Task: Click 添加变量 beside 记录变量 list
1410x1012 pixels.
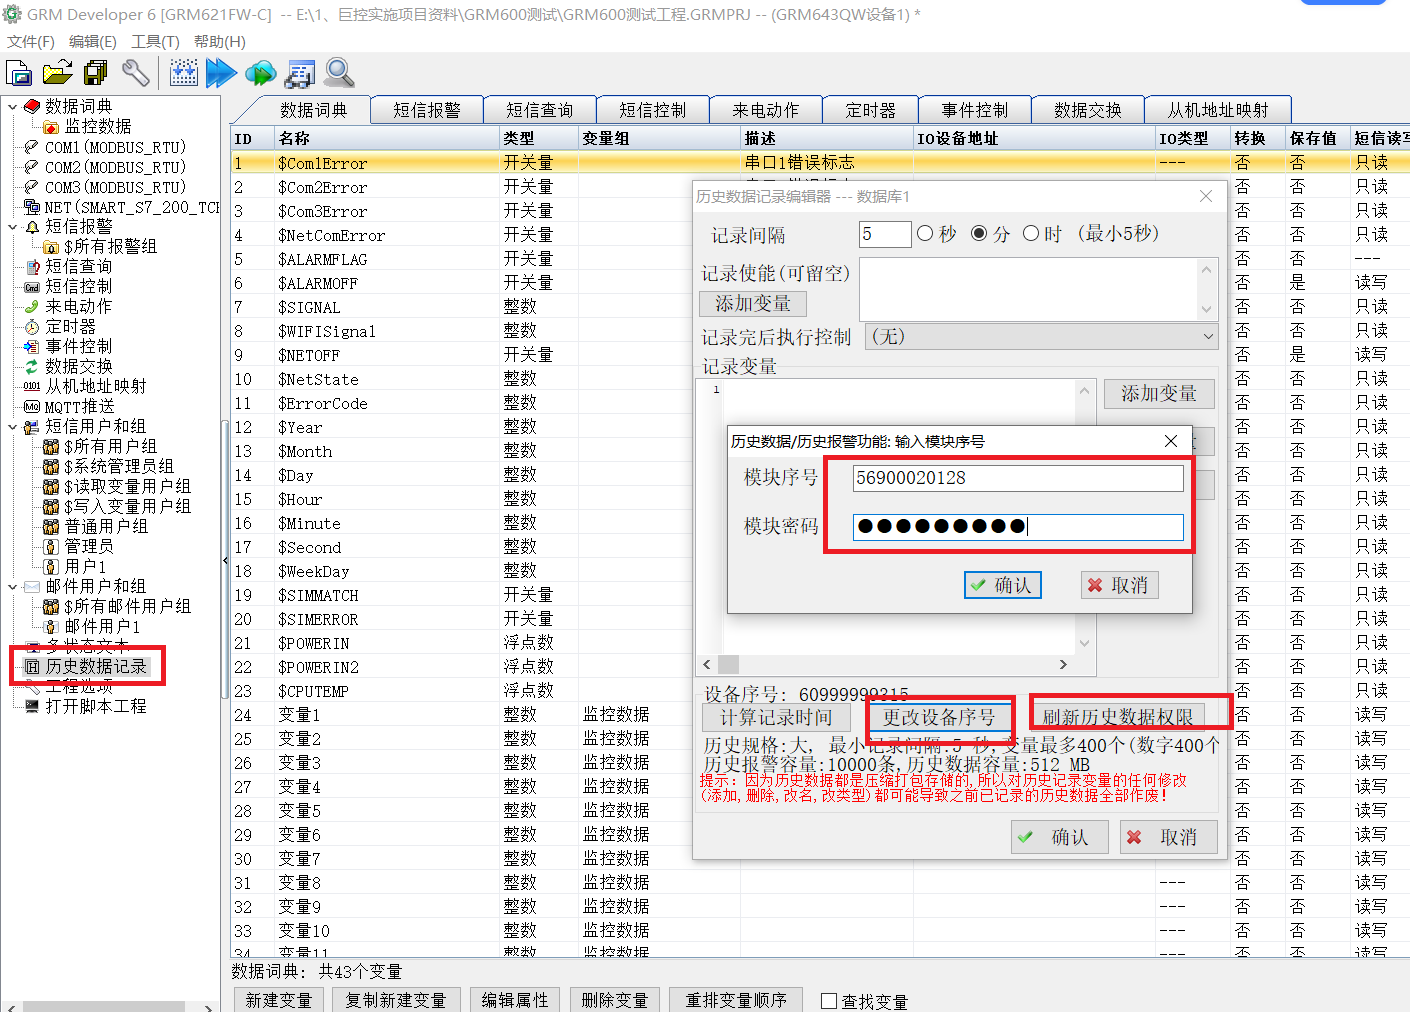Action: coord(1159,394)
